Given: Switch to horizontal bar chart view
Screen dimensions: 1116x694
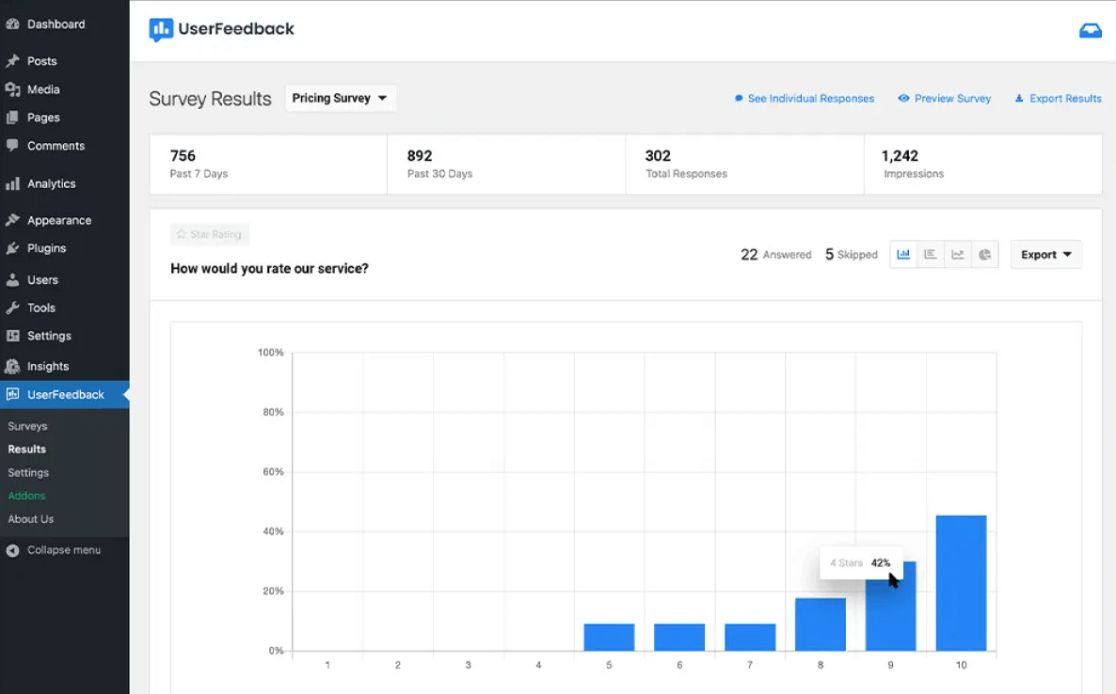Looking at the screenshot, I should [x=930, y=255].
